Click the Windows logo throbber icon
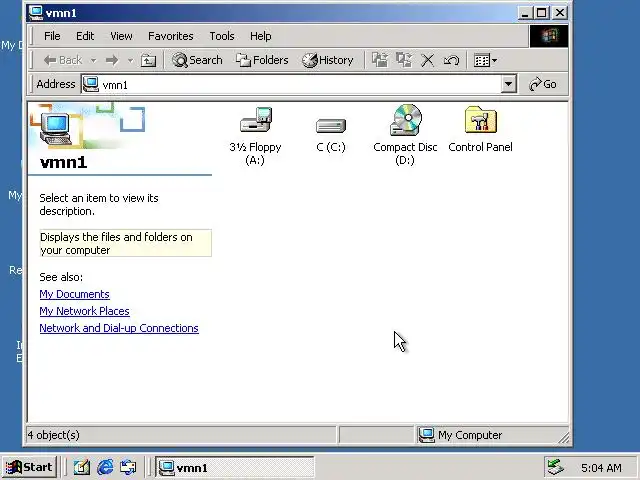Image resolution: width=640 pixels, height=480 pixels. click(x=549, y=36)
